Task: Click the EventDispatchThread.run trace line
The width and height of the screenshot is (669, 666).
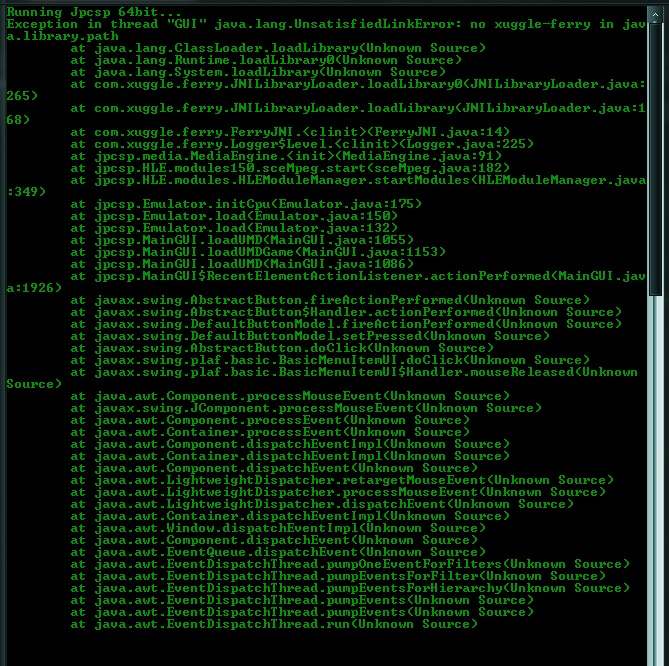Action: tap(274, 624)
